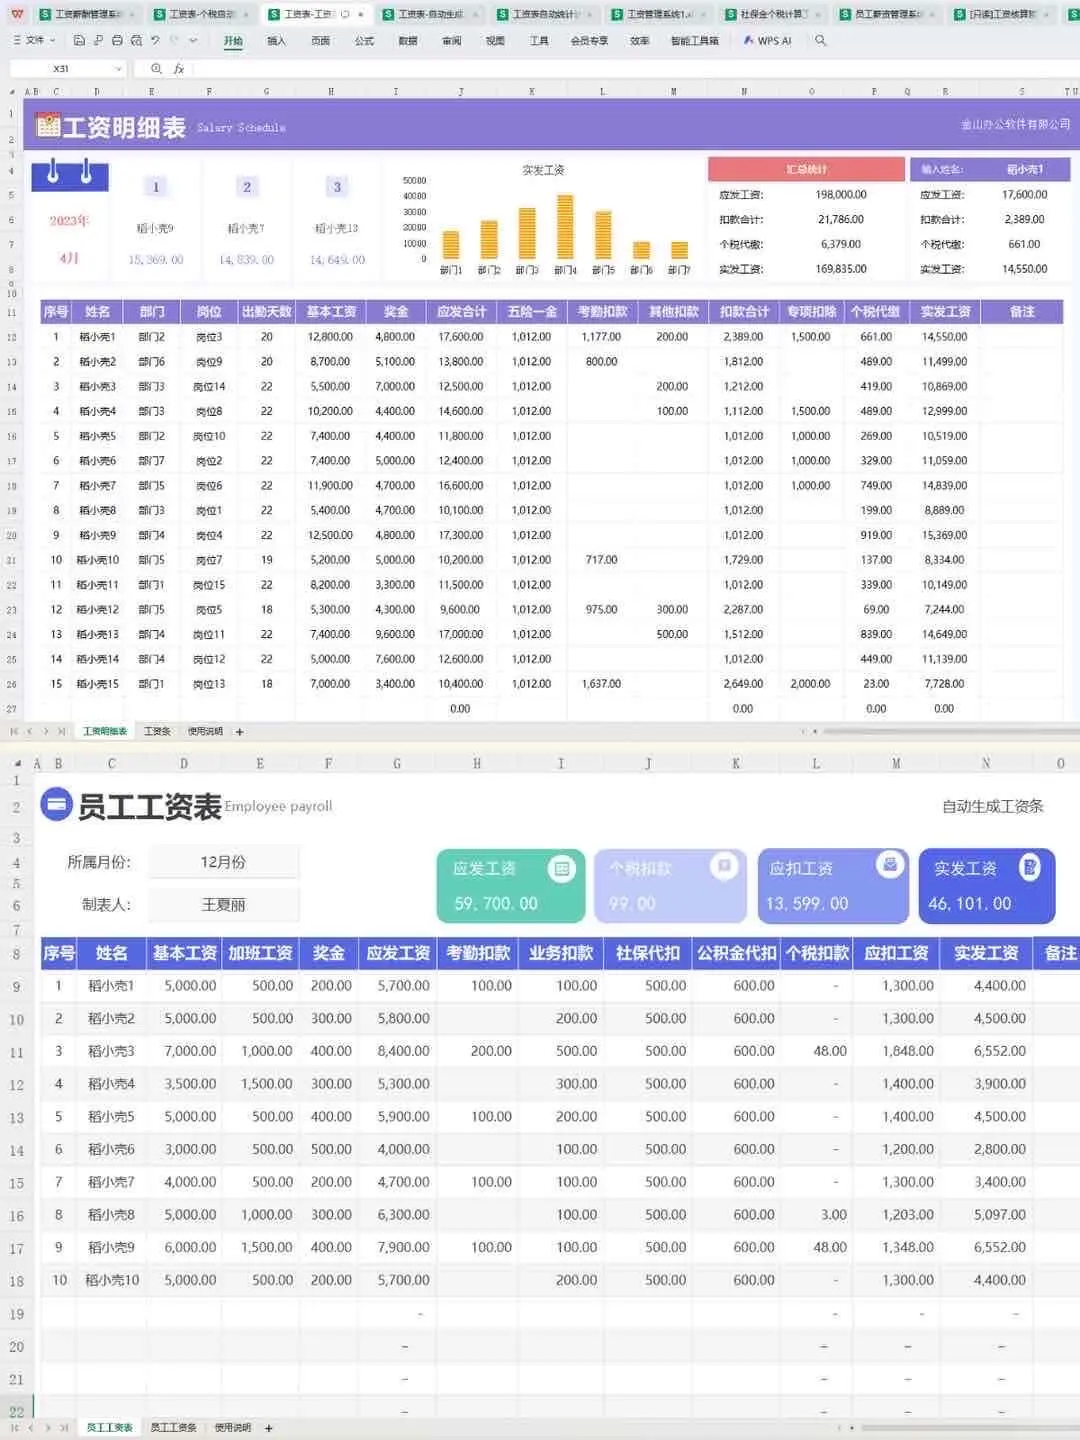The width and height of the screenshot is (1080, 1440).
Task: Open the 员工工资条 sheet tab
Action: pyautogui.click(x=173, y=1428)
